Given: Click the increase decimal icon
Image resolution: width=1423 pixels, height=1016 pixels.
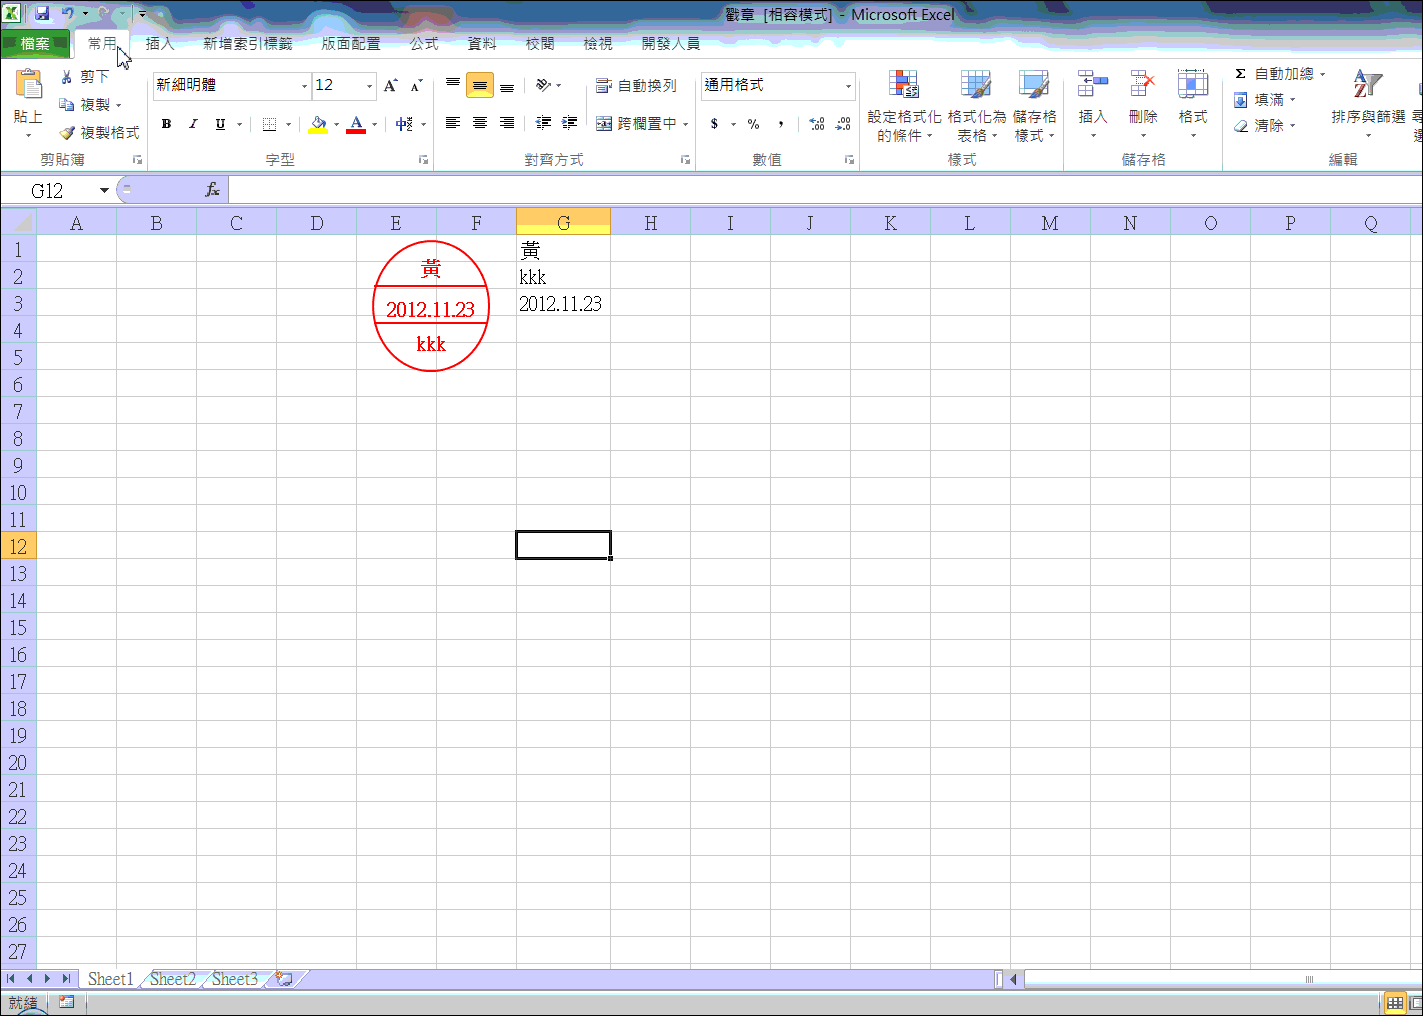Looking at the screenshot, I should pyautogui.click(x=817, y=124).
